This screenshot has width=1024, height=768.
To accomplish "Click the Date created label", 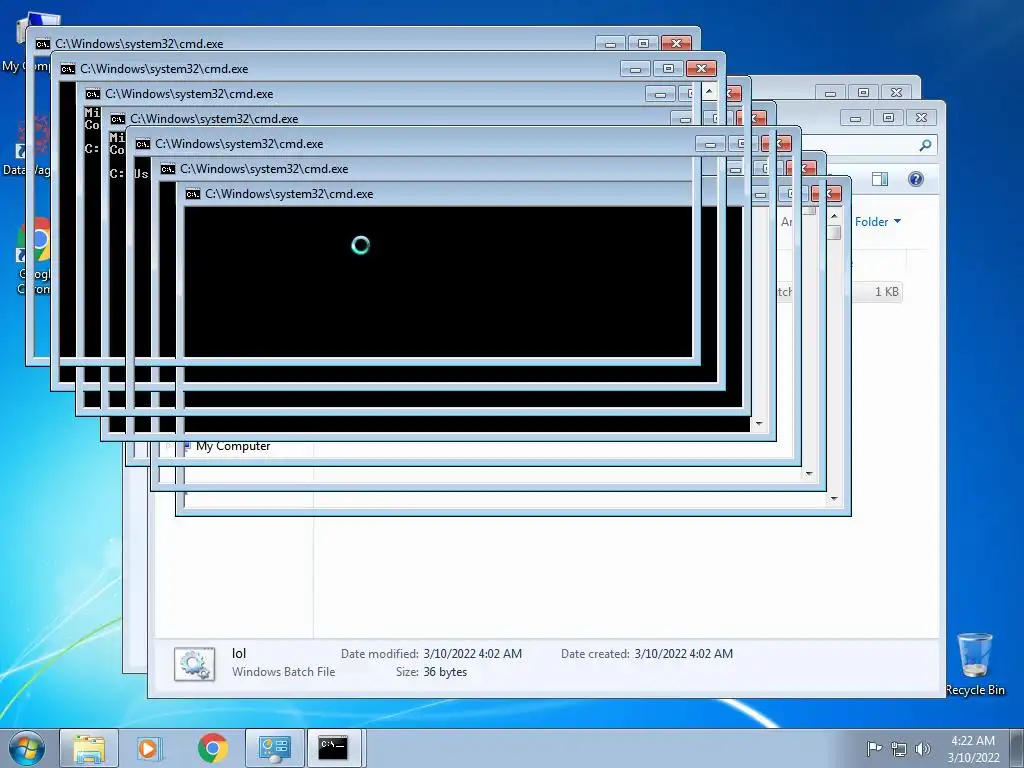I will click(595, 654).
